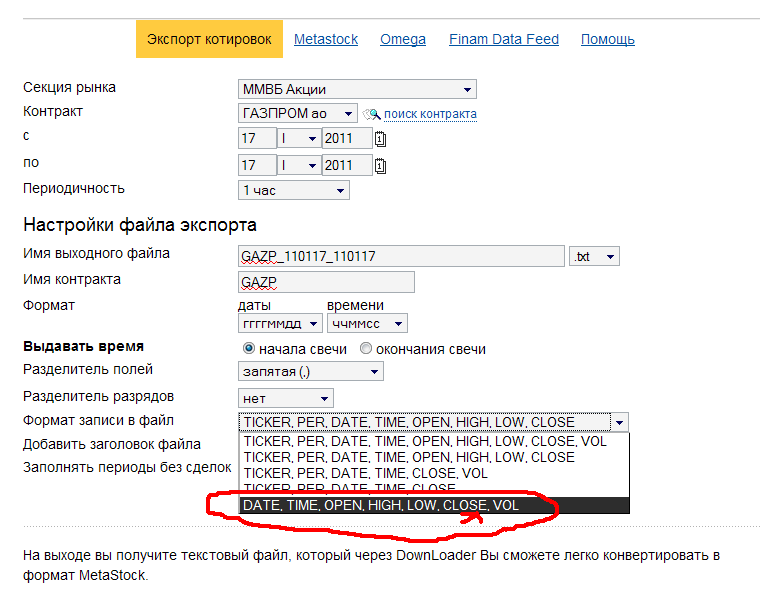
Task: Open the time format dropdown ччммсс
Action: coord(367,323)
